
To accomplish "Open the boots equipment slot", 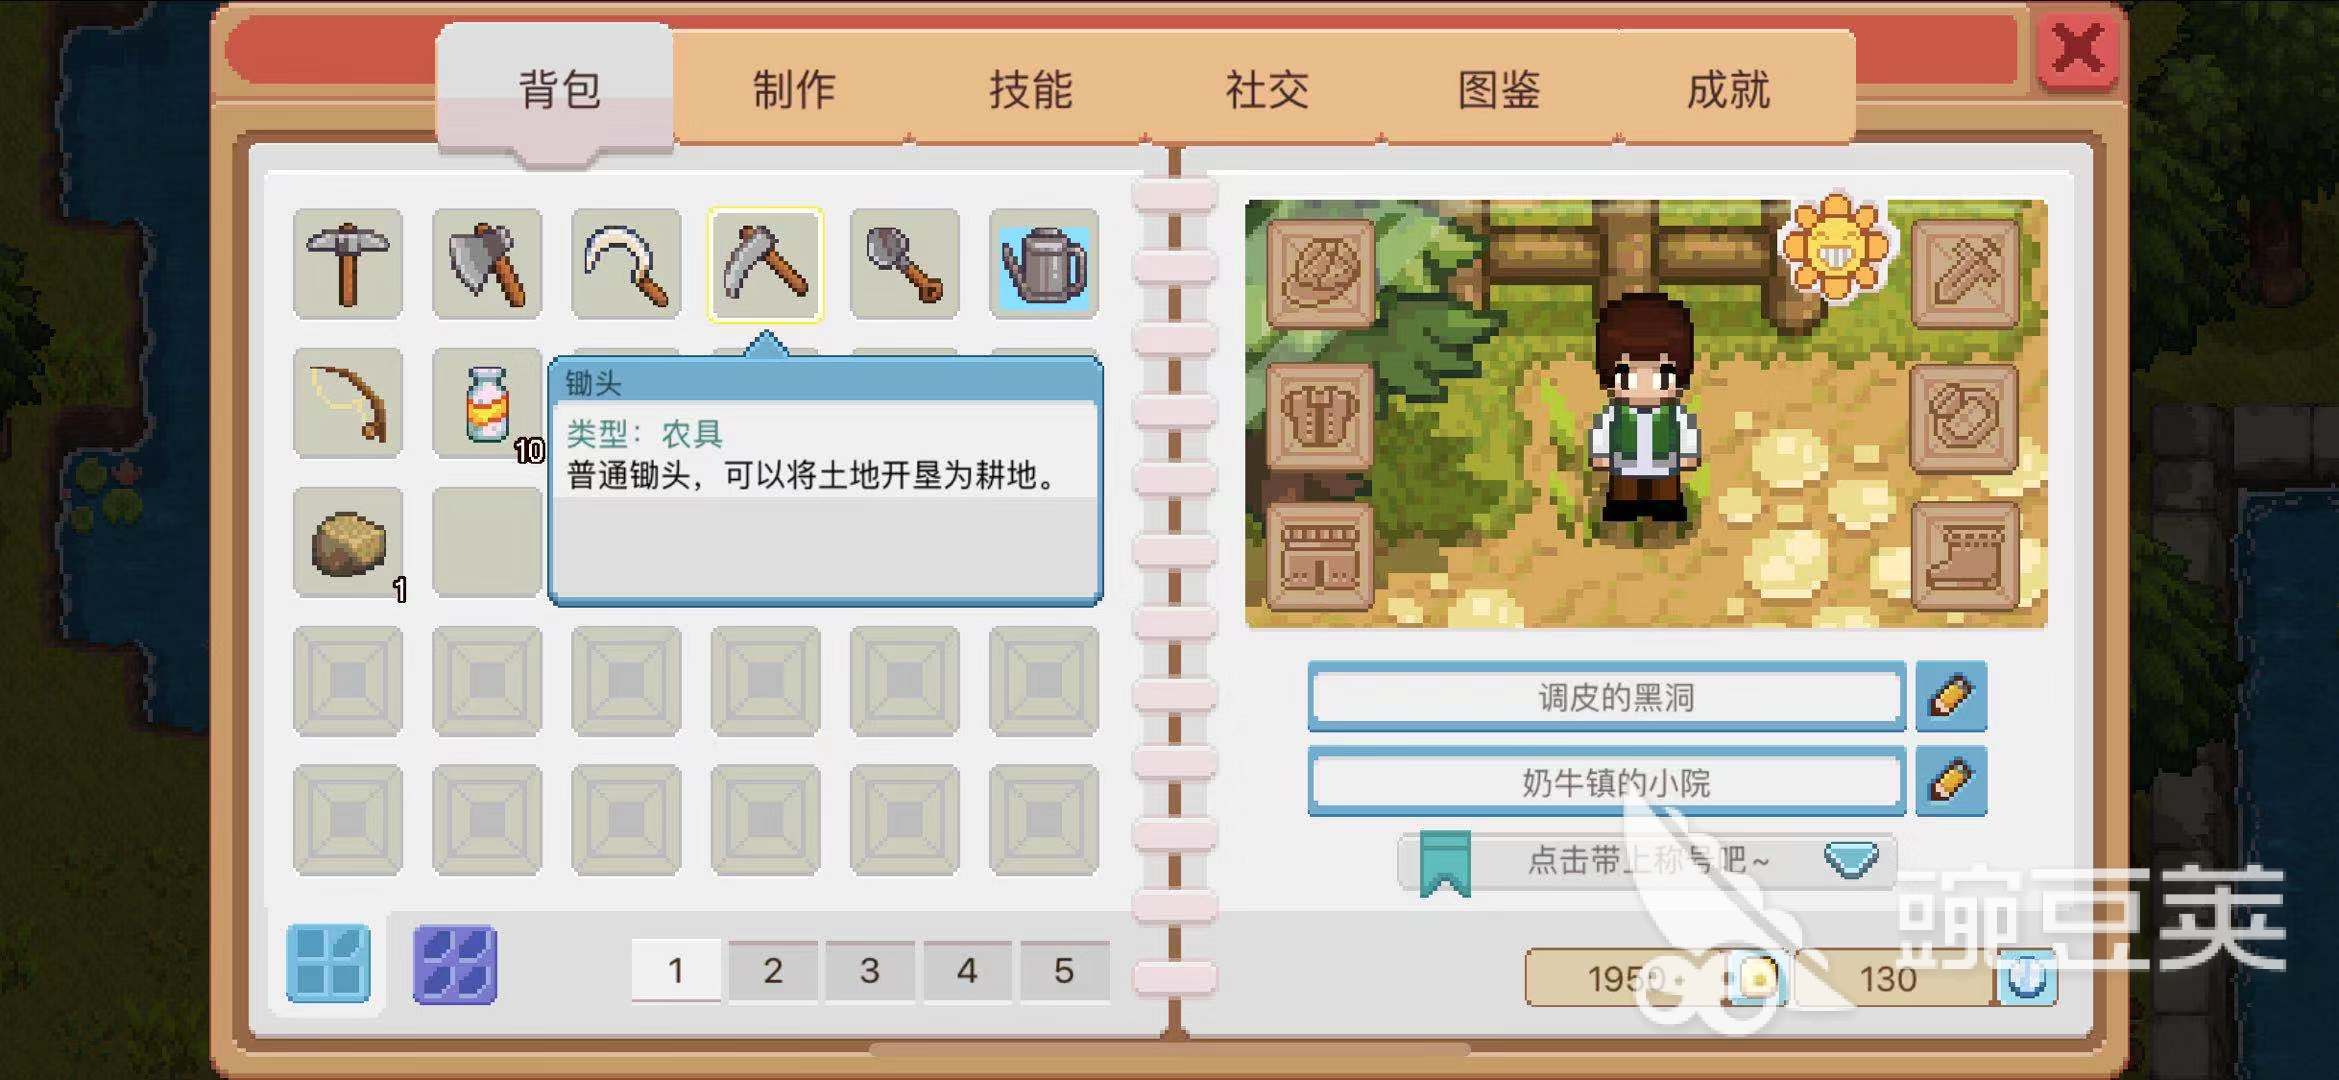I will [x=1965, y=556].
